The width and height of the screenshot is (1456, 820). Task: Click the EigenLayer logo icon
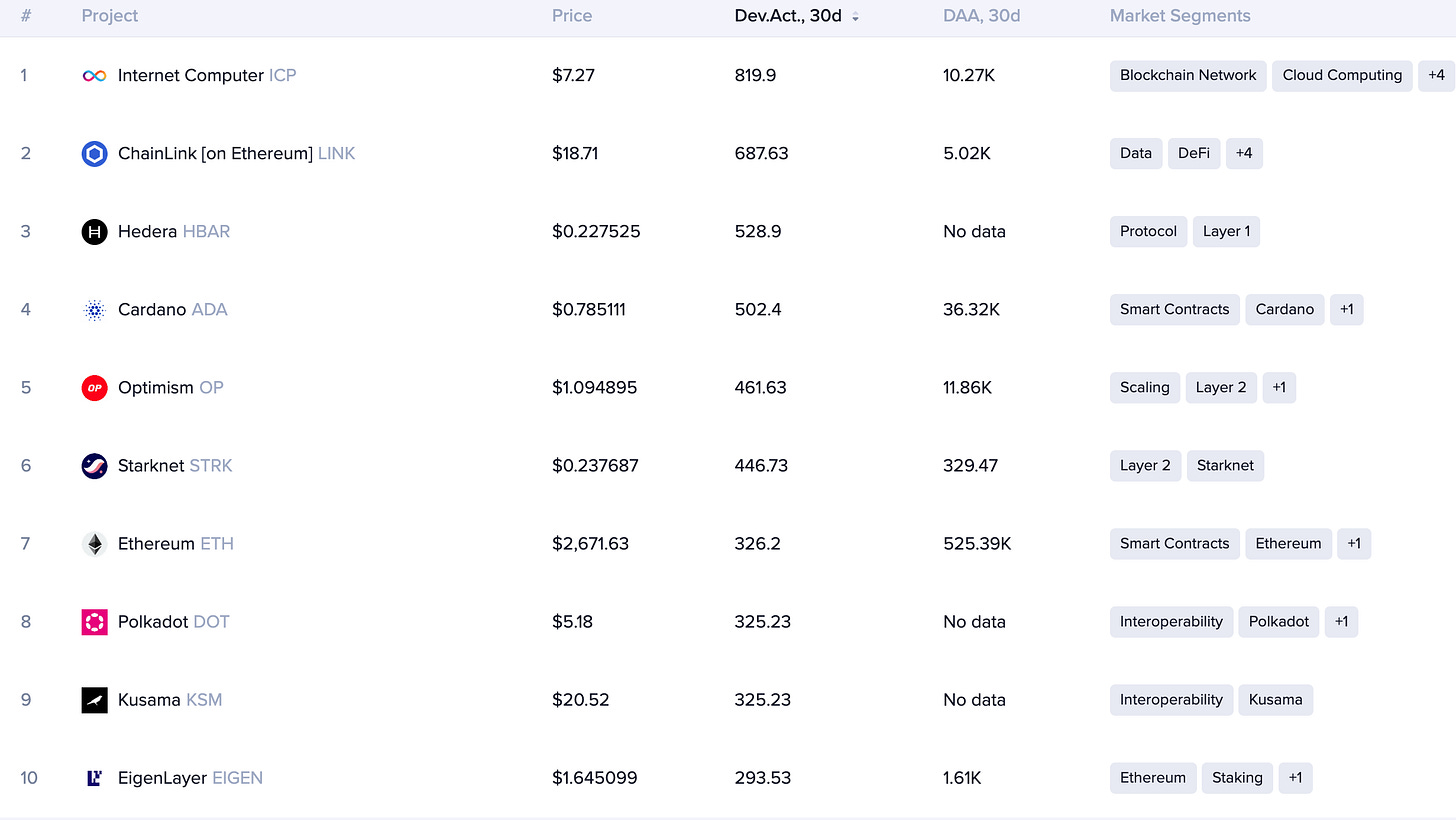[94, 778]
